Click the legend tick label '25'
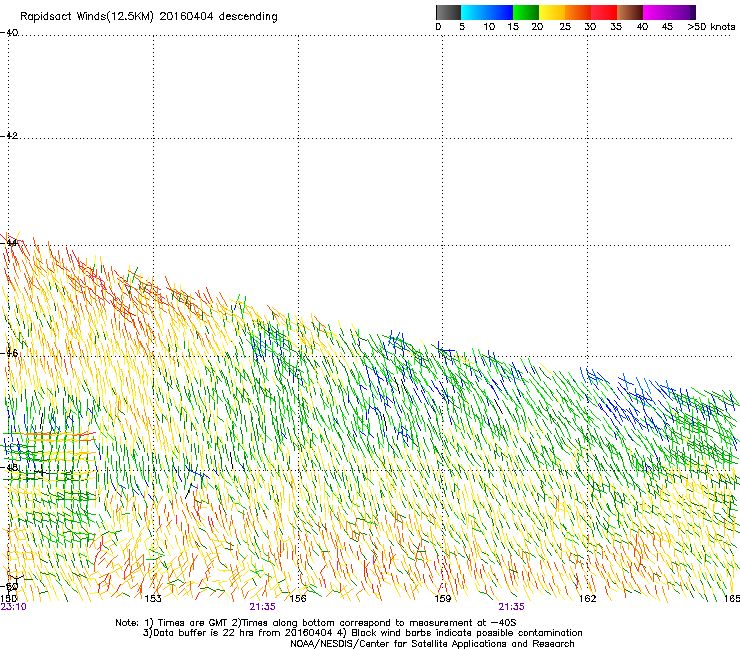740x650 pixels. [565, 27]
